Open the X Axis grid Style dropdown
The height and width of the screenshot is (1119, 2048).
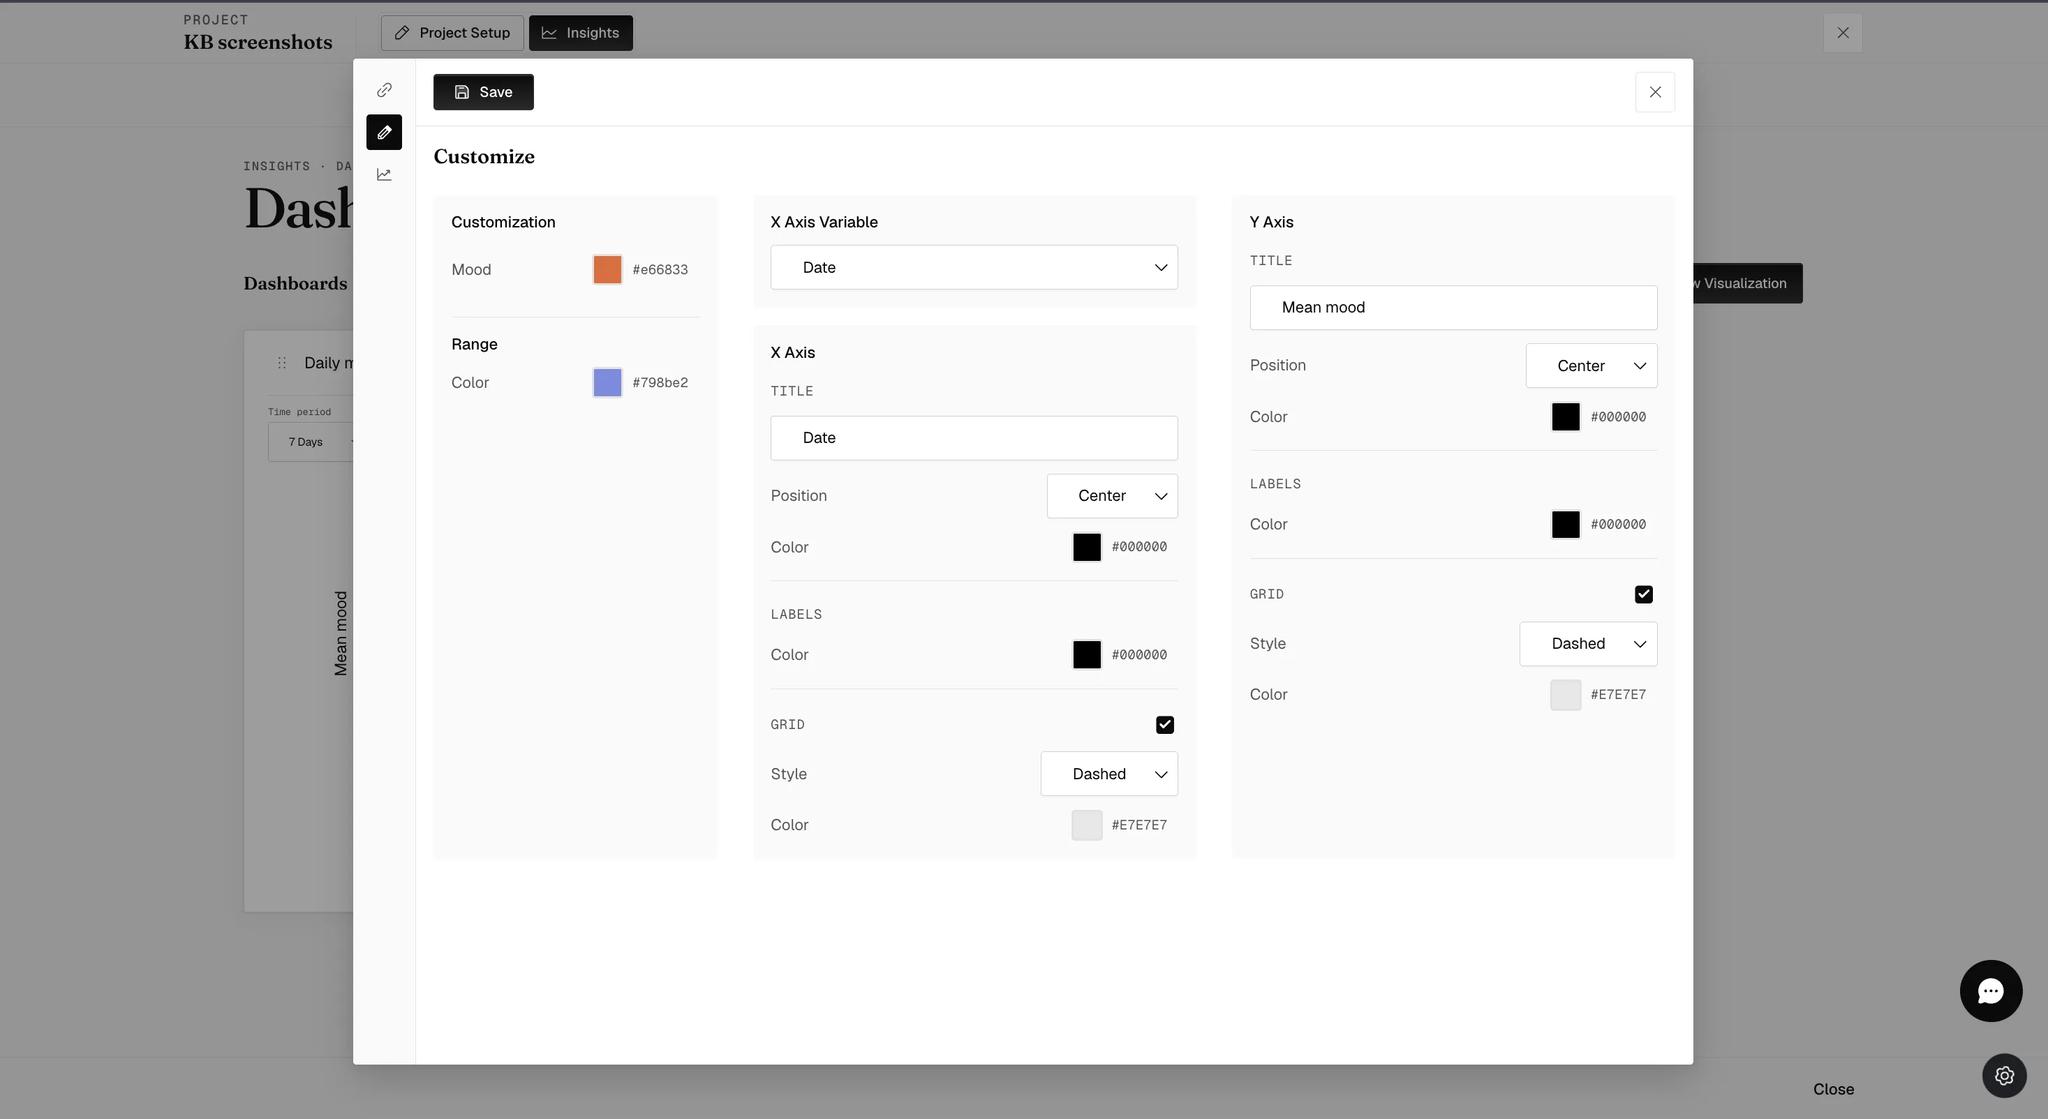pos(1109,774)
